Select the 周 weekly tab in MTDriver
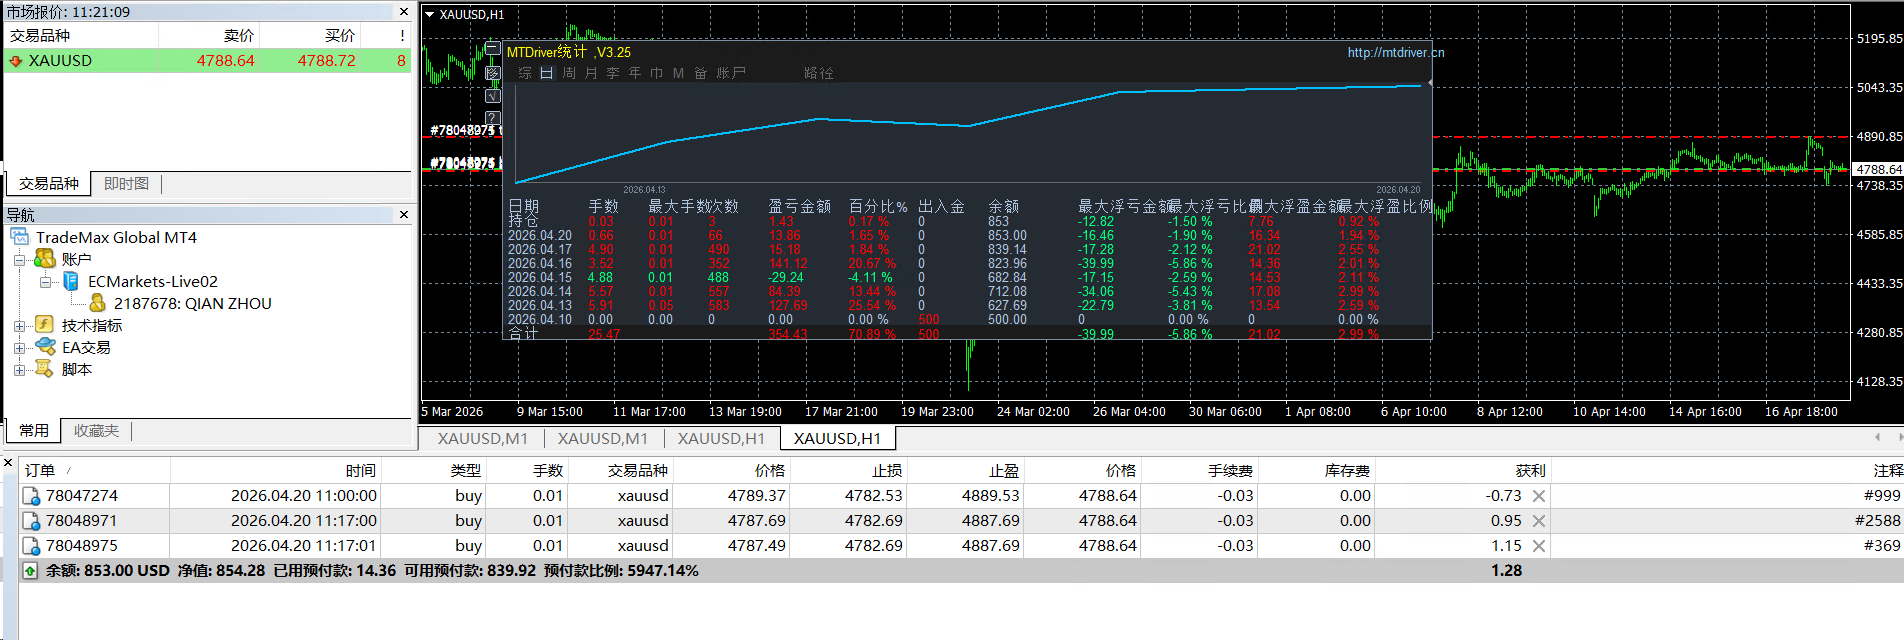Viewport: 1904px width, 640px height. [569, 73]
